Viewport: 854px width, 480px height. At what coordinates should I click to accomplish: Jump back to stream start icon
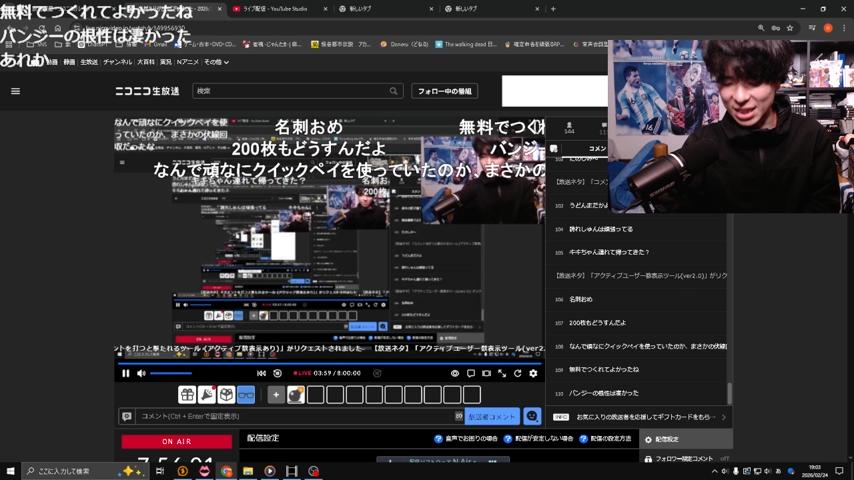[x=261, y=373]
